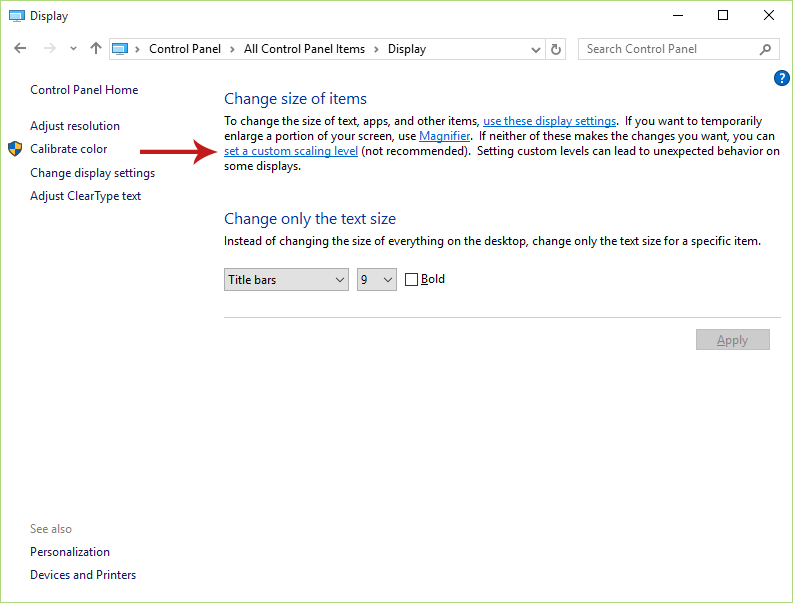The width and height of the screenshot is (793, 603).
Task: Click the Change size of items heading
Action: point(295,99)
